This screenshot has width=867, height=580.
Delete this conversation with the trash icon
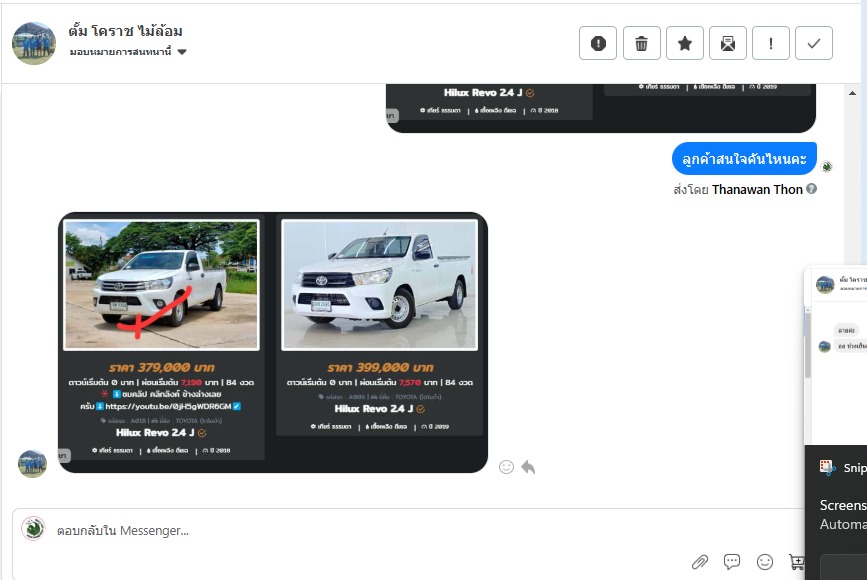tap(641, 43)
